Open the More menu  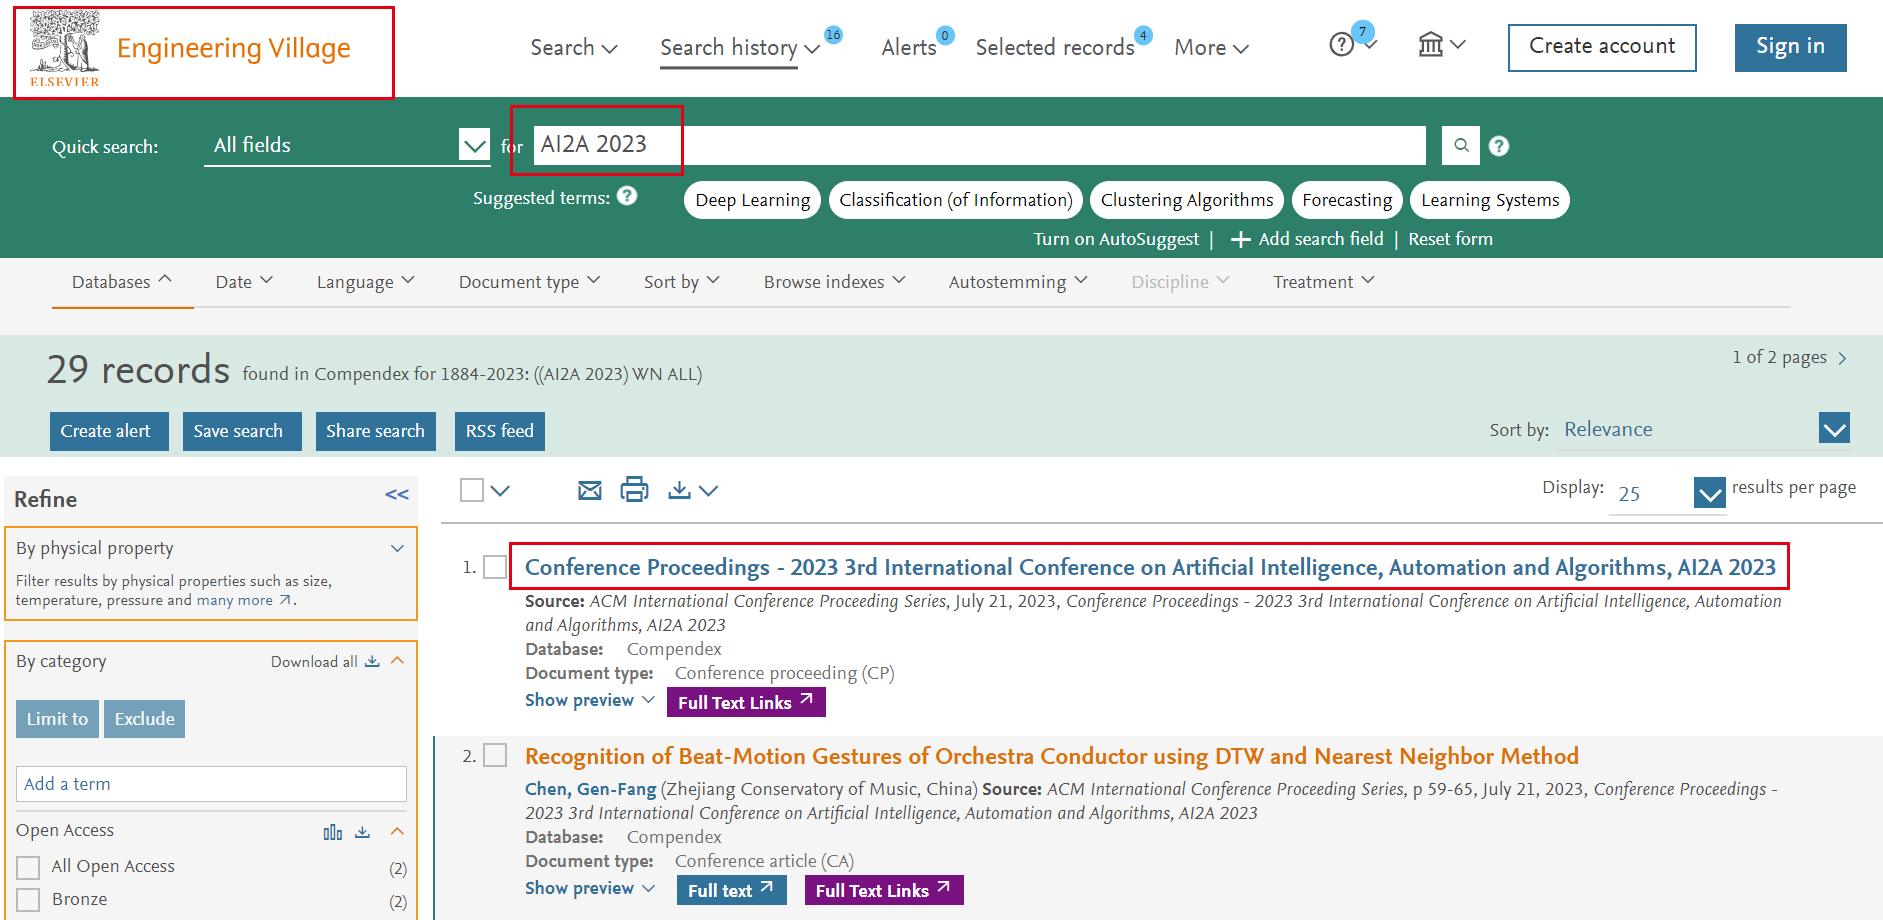point(1211,47)
